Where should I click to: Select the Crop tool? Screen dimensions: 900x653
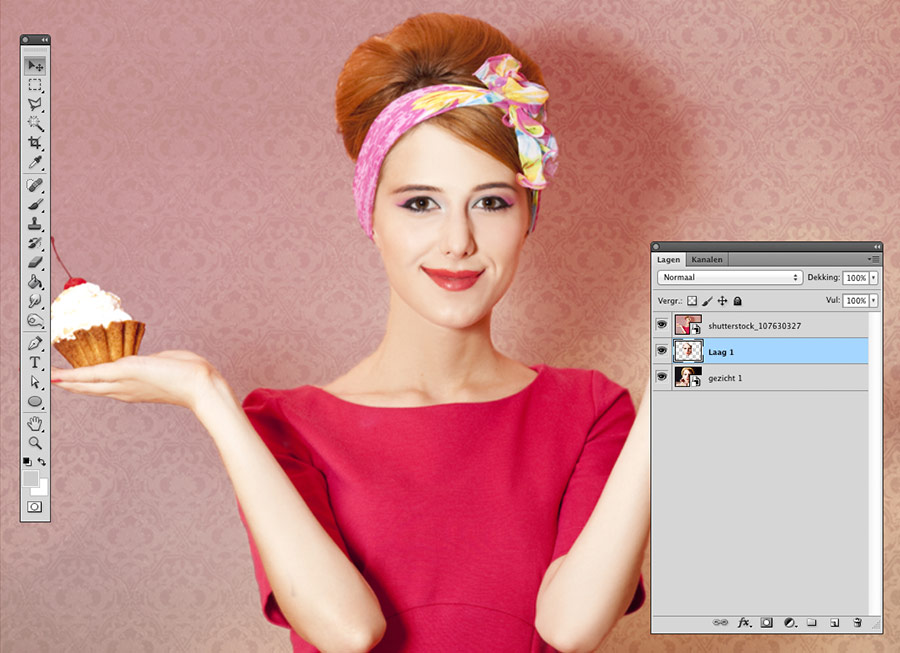coord(35,142)
